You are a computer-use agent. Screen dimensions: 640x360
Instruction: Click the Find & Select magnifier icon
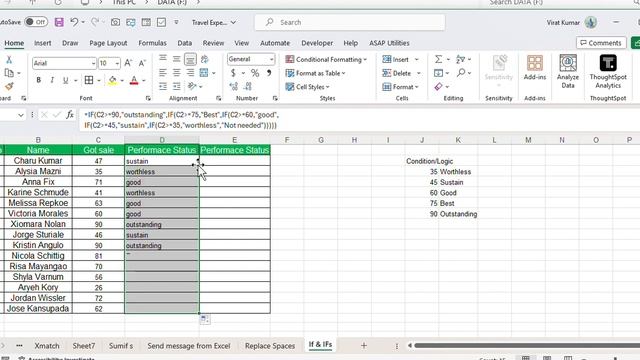click(x=461, y=73)
